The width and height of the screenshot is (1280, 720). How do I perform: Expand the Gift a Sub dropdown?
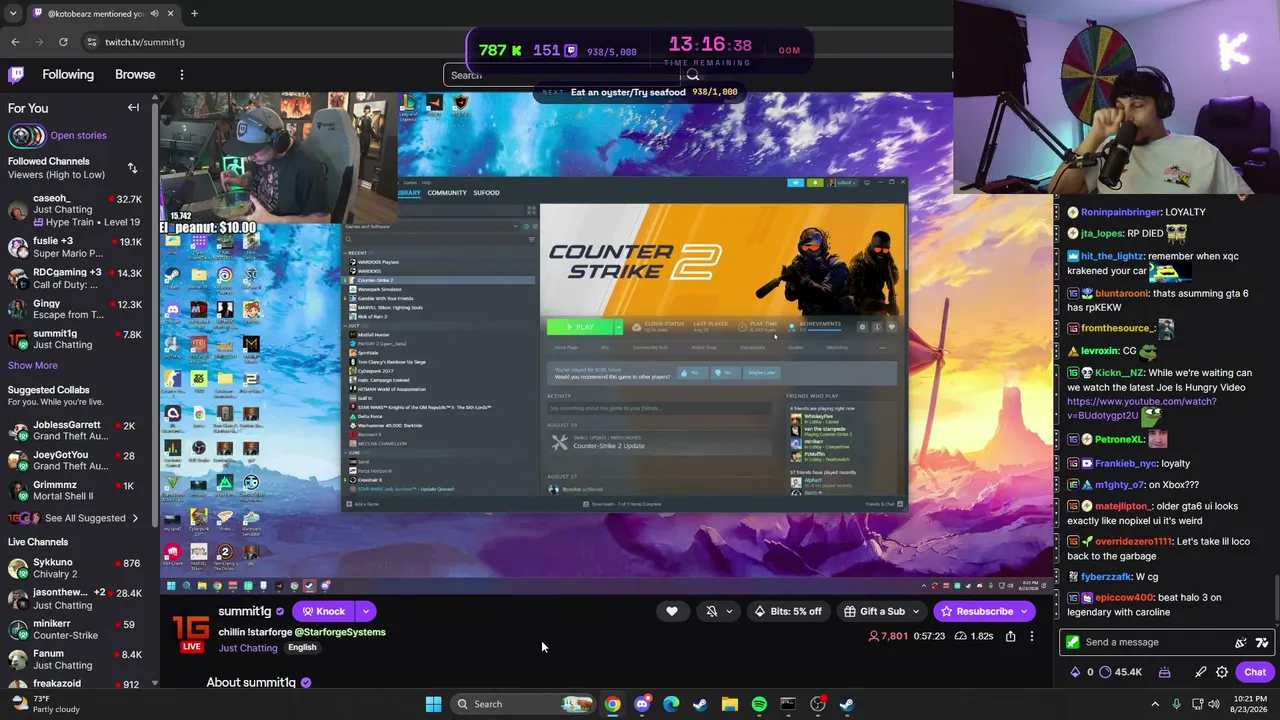(917, 611)
